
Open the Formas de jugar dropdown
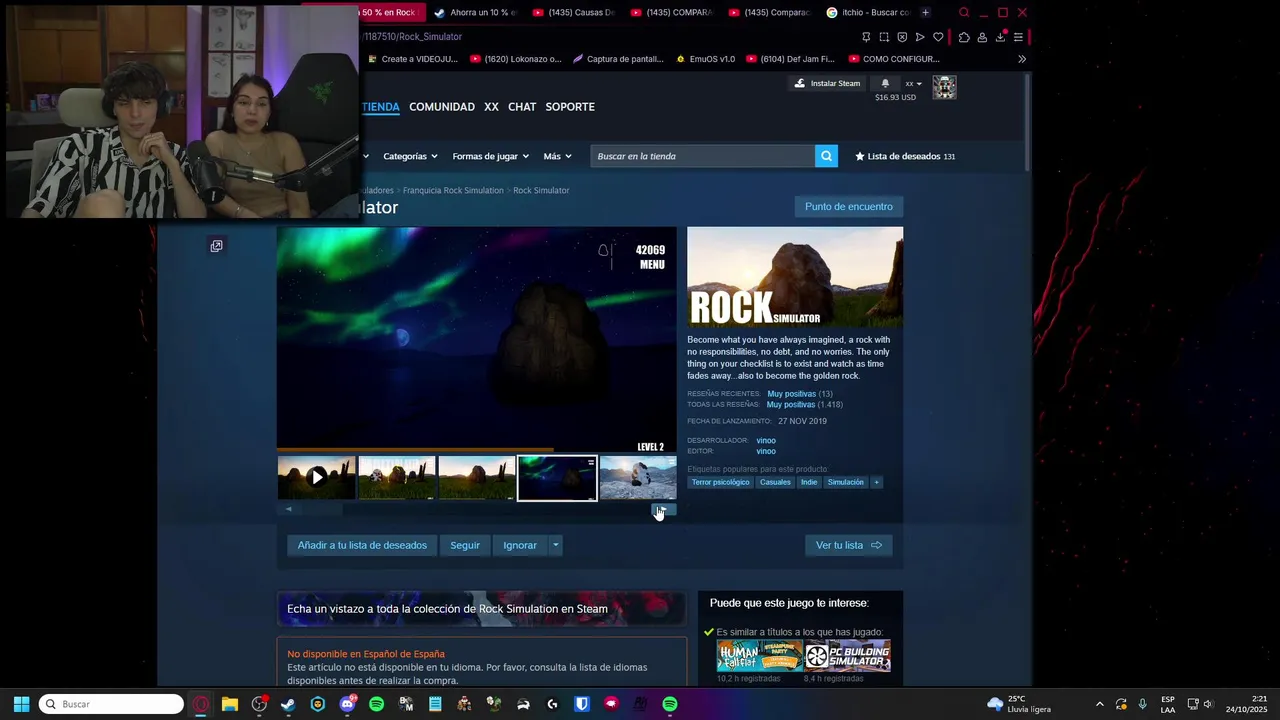coord(490,156)
